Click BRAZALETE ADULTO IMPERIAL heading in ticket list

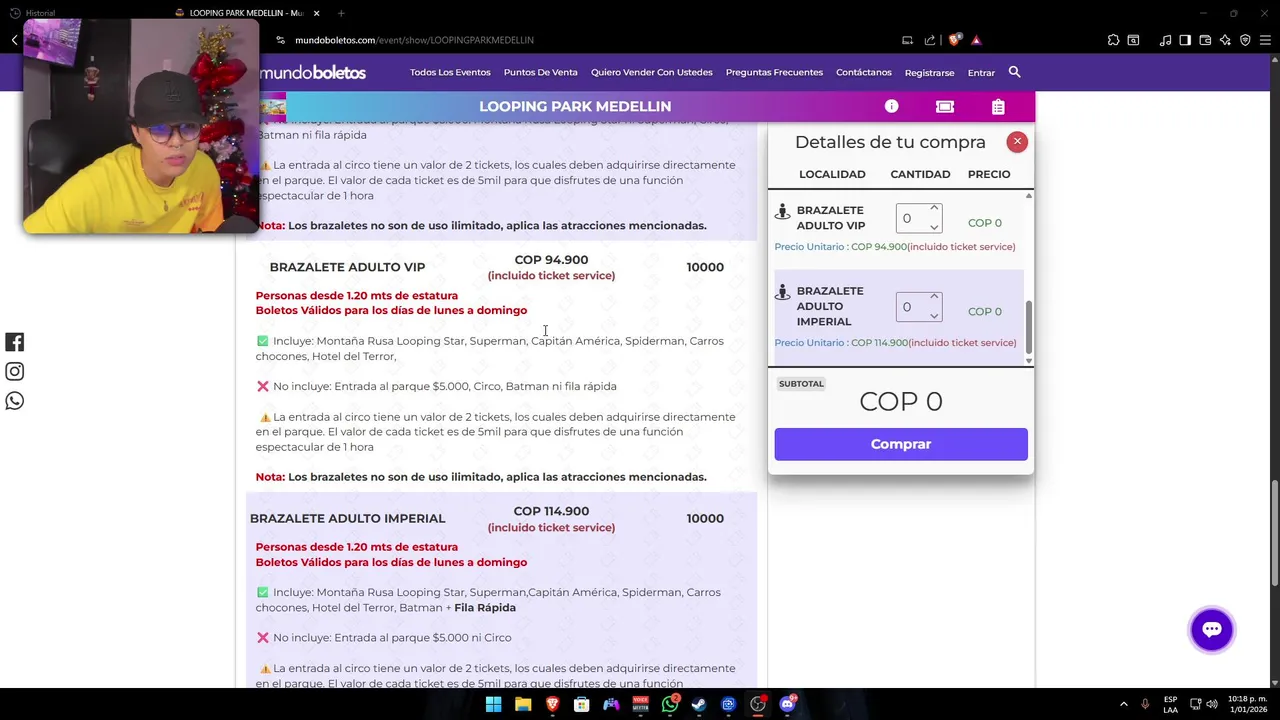[x=347, y=518]
